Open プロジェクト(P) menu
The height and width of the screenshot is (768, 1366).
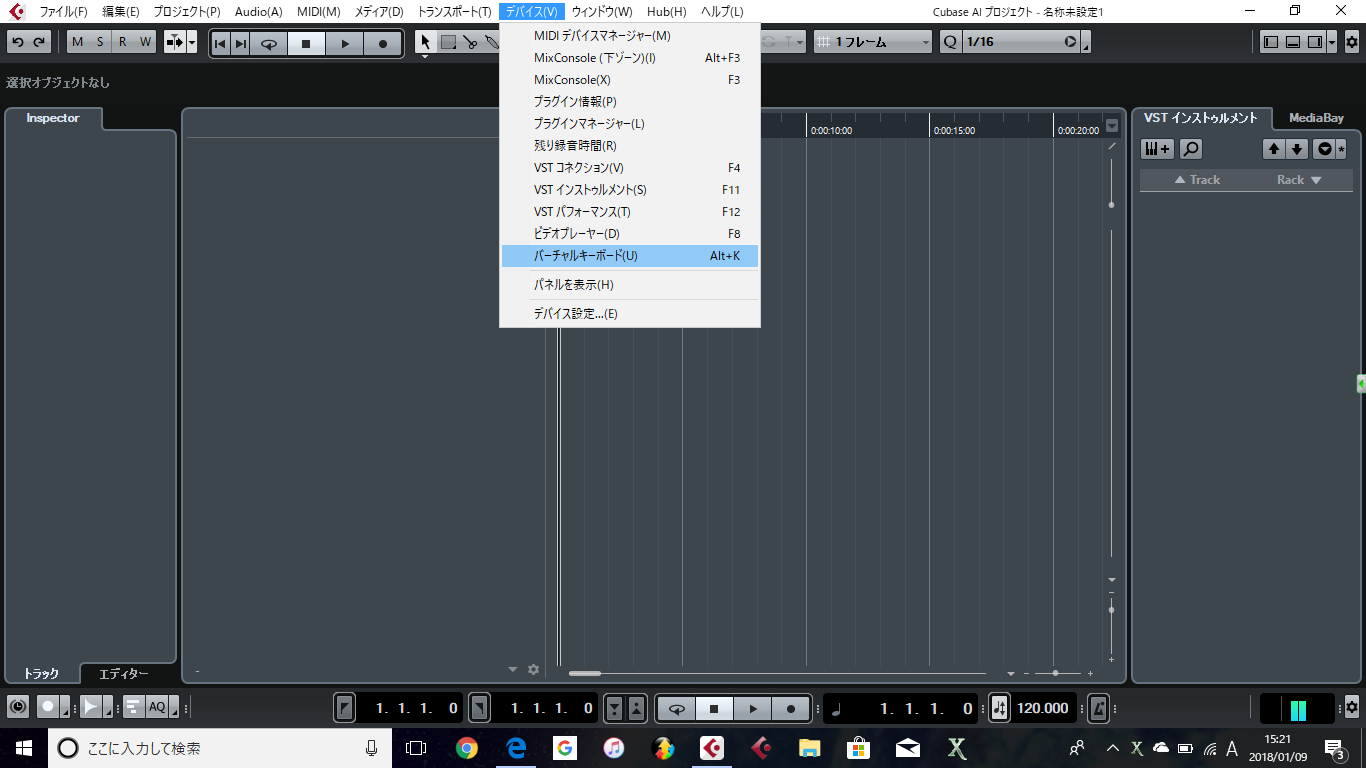point(187,11)
